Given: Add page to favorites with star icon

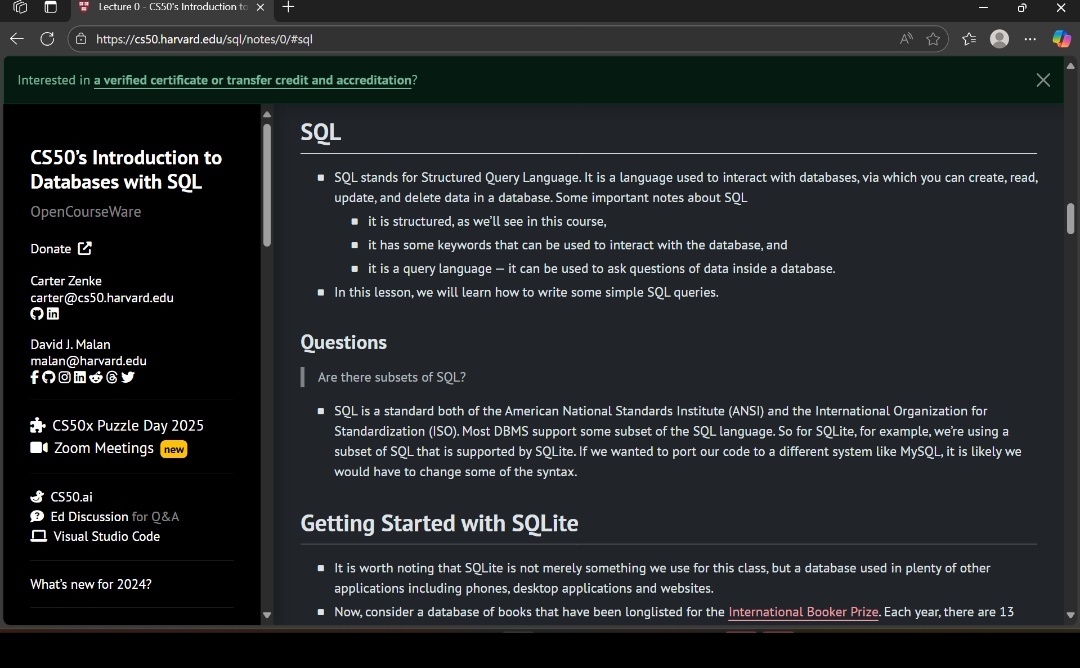Looking at the screenshot, I should [x=933, y=39].
